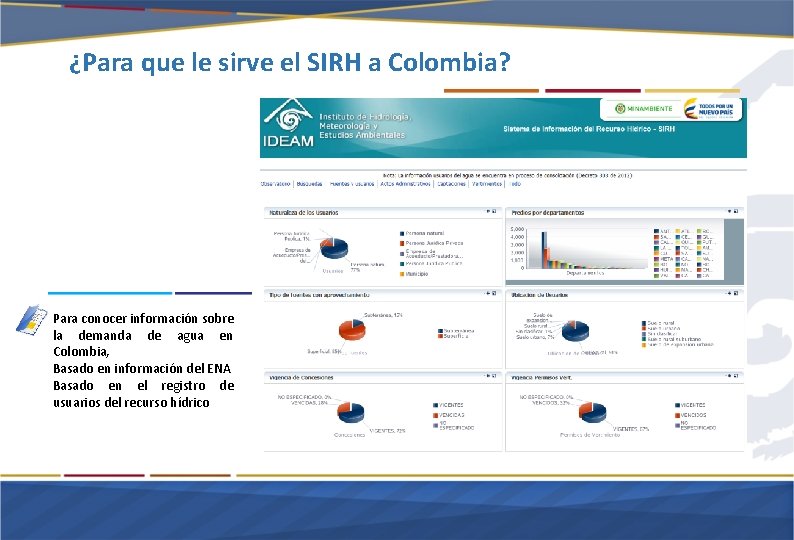Click the Vigencia de Concesiones pie chart
Image resolution: width=794 pixels, height=540 pixels.
coord(351,412)
